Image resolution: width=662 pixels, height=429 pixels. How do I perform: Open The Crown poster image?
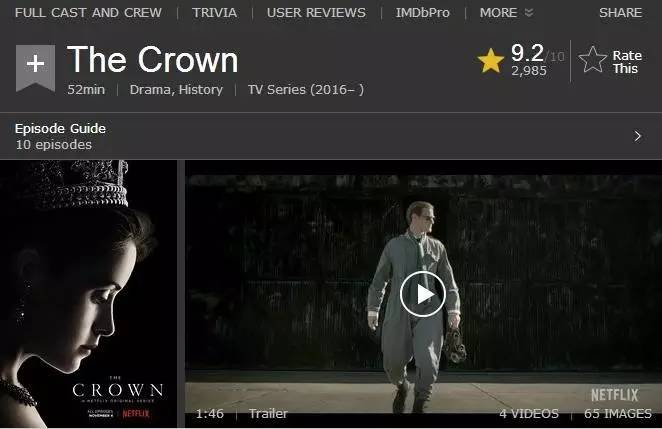tap(89, 294)
